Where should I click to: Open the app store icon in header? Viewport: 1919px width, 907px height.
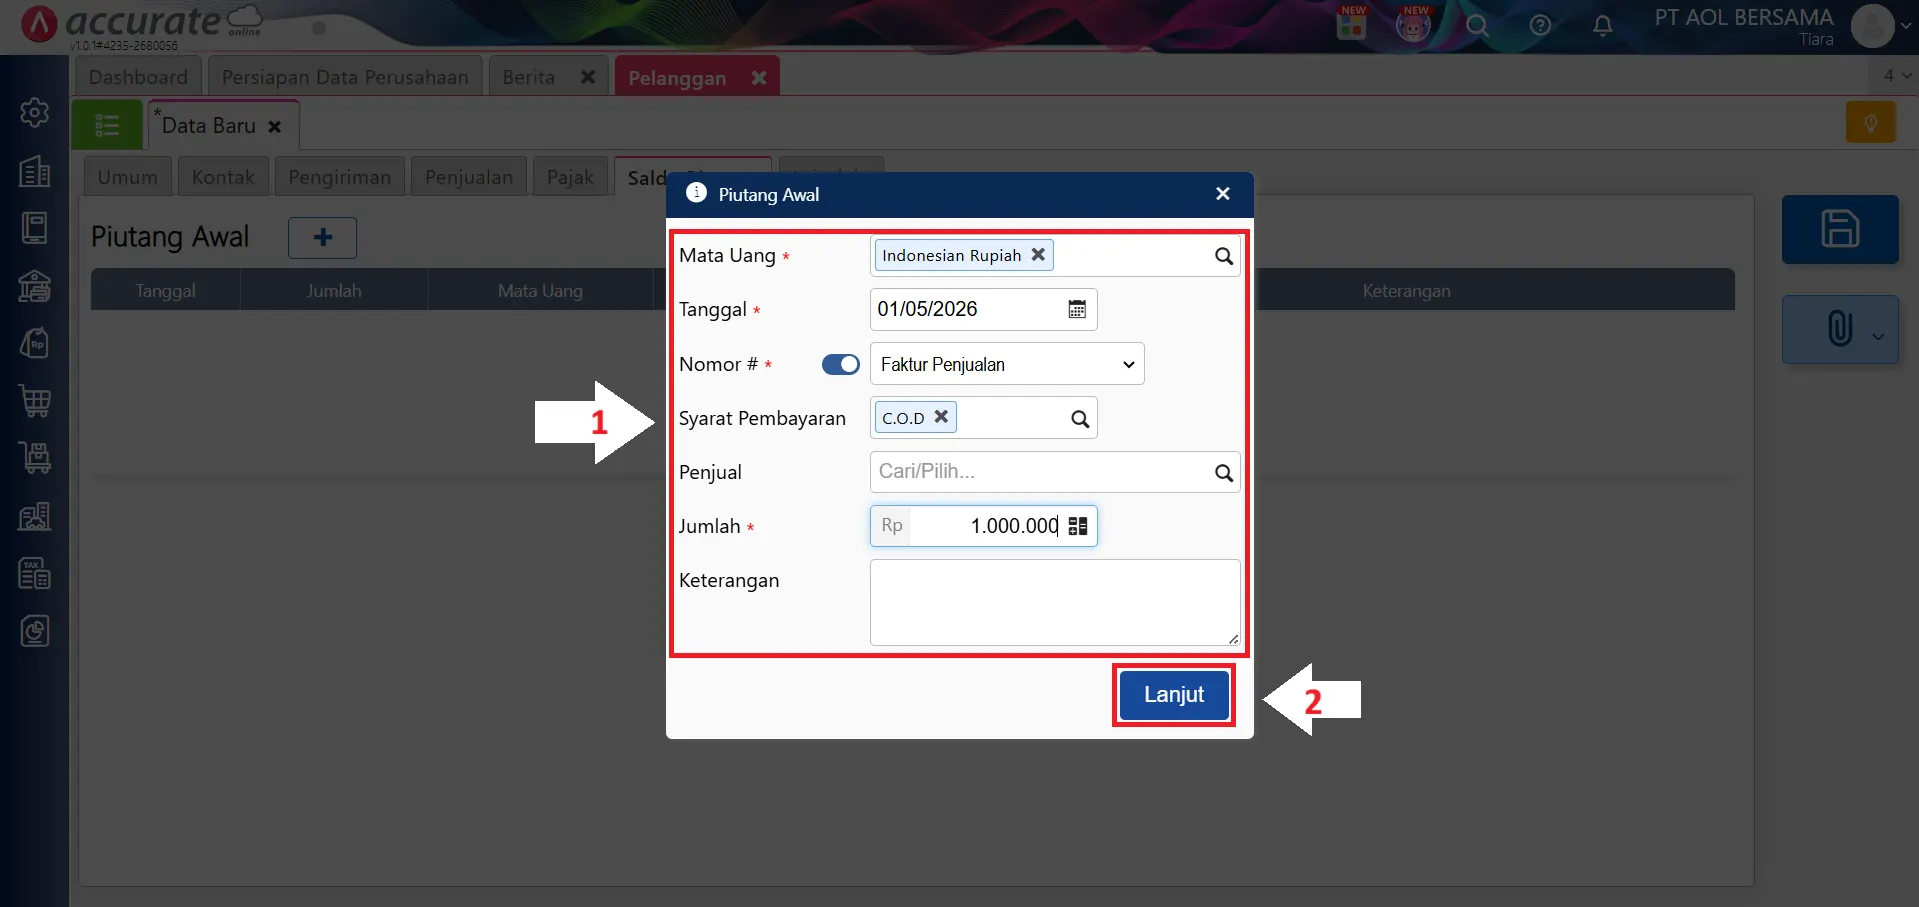pos(1351,24)
